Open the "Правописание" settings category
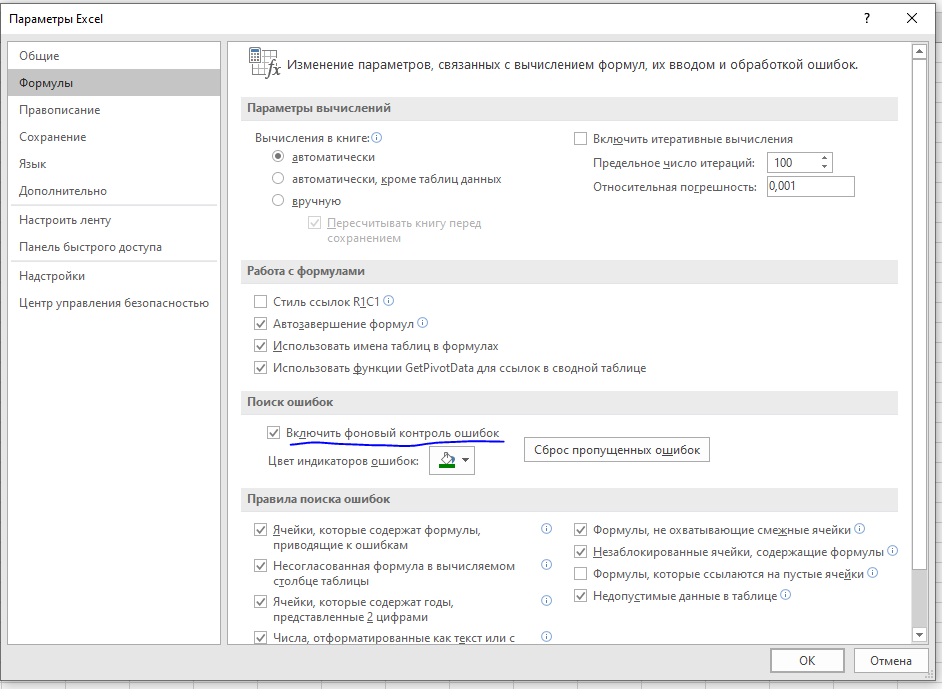942x689 pixels. pos(60,110)
